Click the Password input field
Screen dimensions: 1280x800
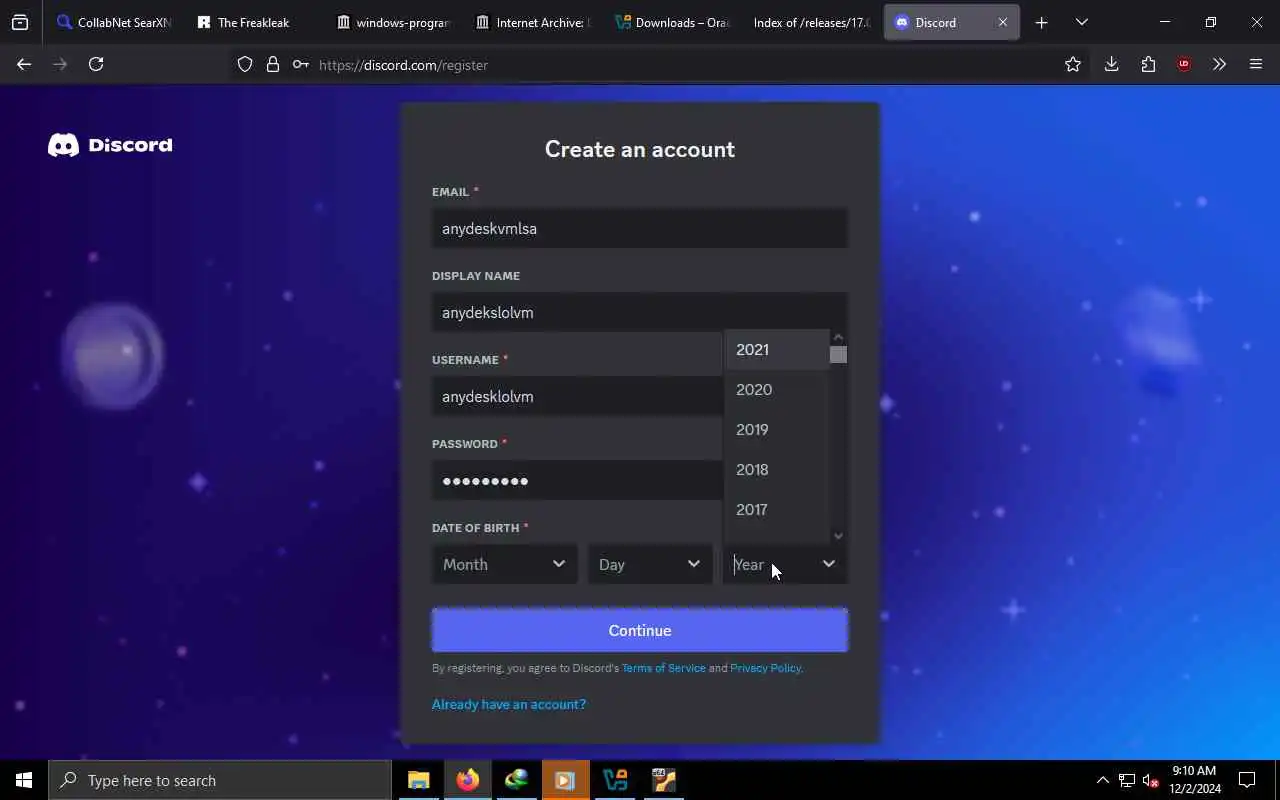tap(578, 480)
